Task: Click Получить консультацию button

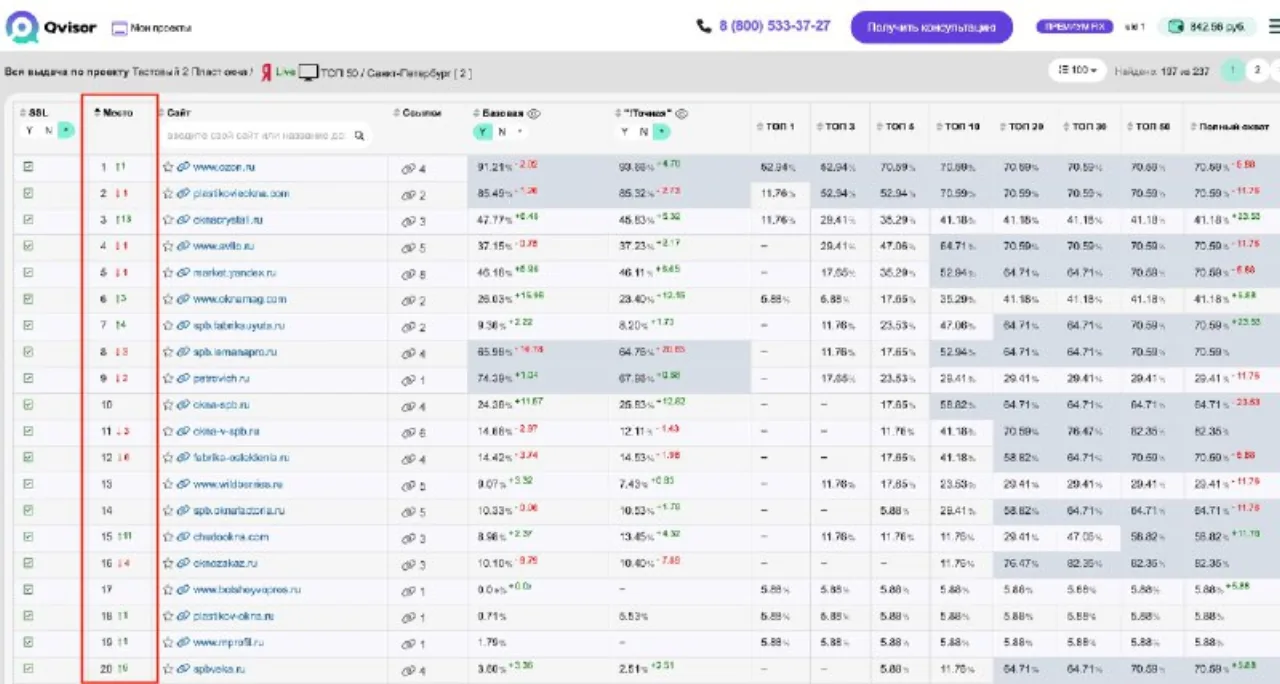Action: (931, 27)
